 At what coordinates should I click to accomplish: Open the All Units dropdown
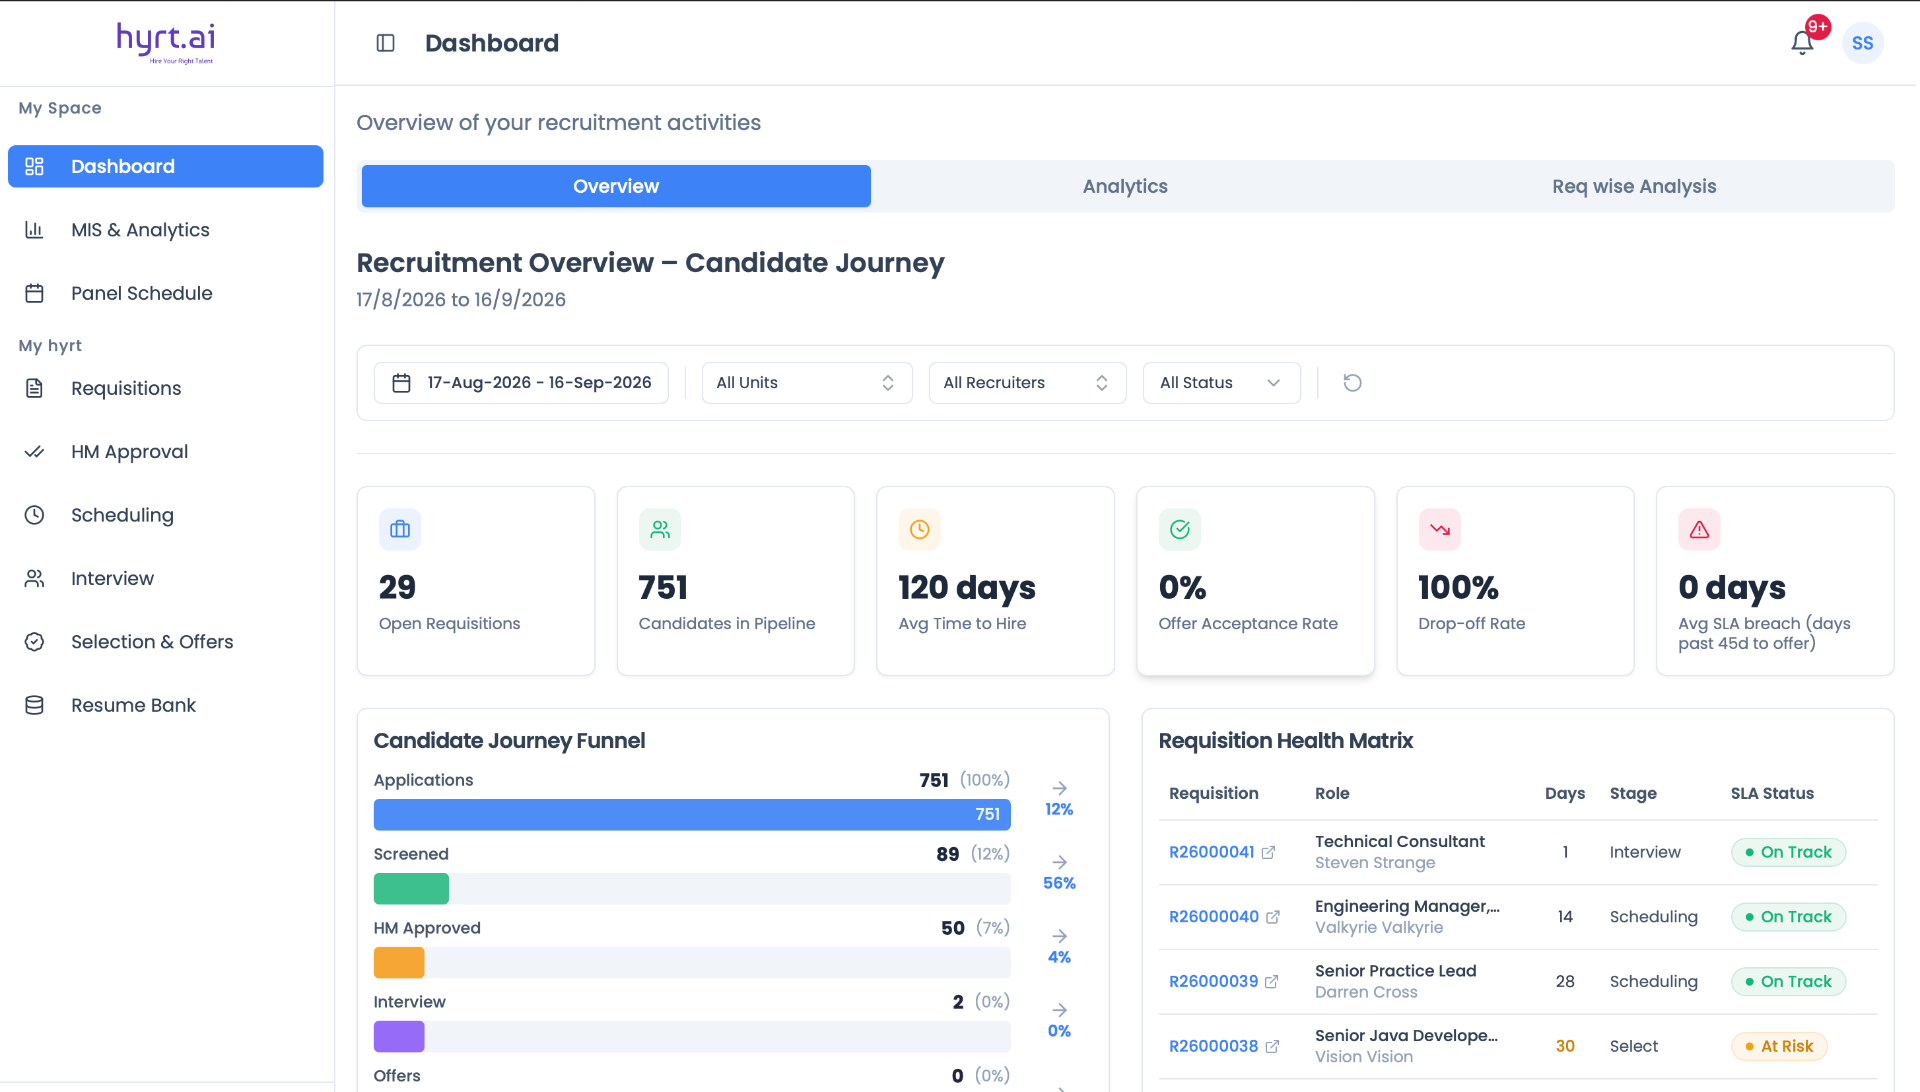(x=806, y=383)
